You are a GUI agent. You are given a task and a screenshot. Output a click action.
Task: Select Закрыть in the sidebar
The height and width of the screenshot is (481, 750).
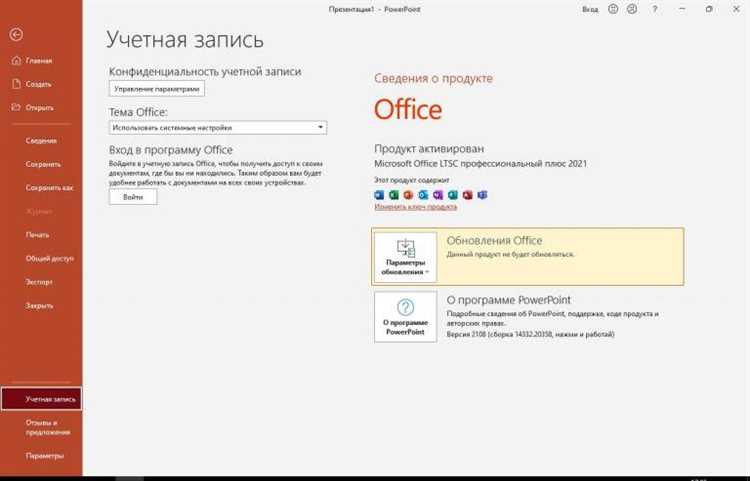pyautogui.click(x=41, y=306)
